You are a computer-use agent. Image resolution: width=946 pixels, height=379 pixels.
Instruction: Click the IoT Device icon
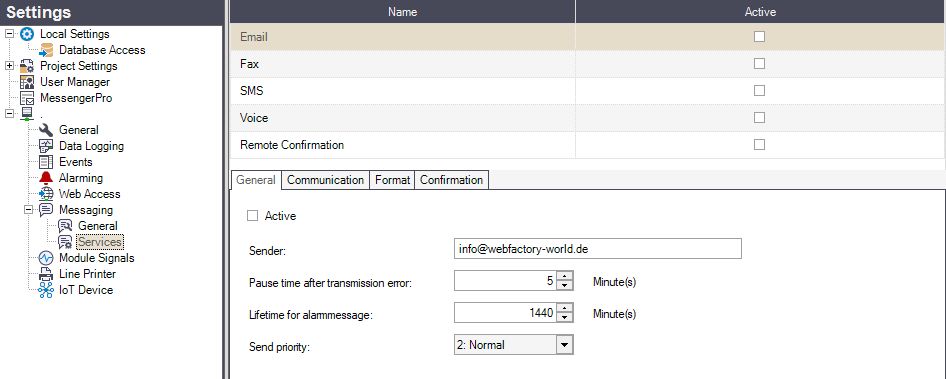46,290
